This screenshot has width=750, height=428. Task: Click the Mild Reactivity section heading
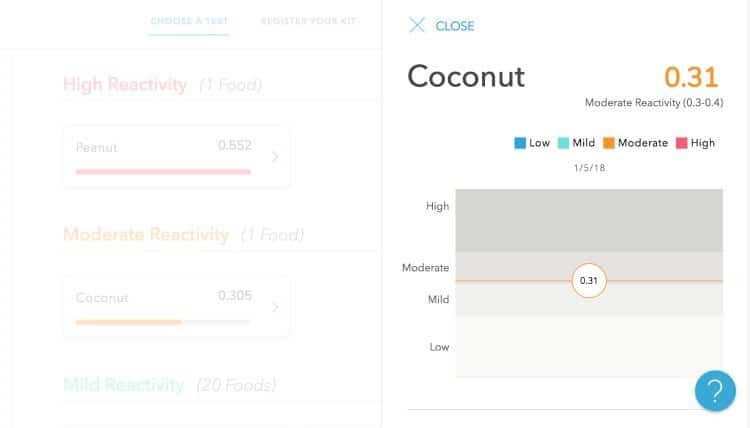pos(123,385)
